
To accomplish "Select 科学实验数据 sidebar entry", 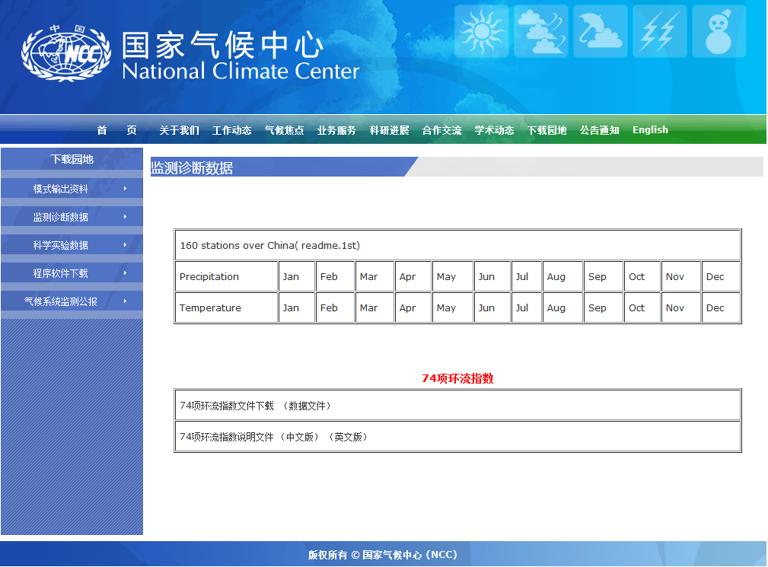I will tap(61, 245).
